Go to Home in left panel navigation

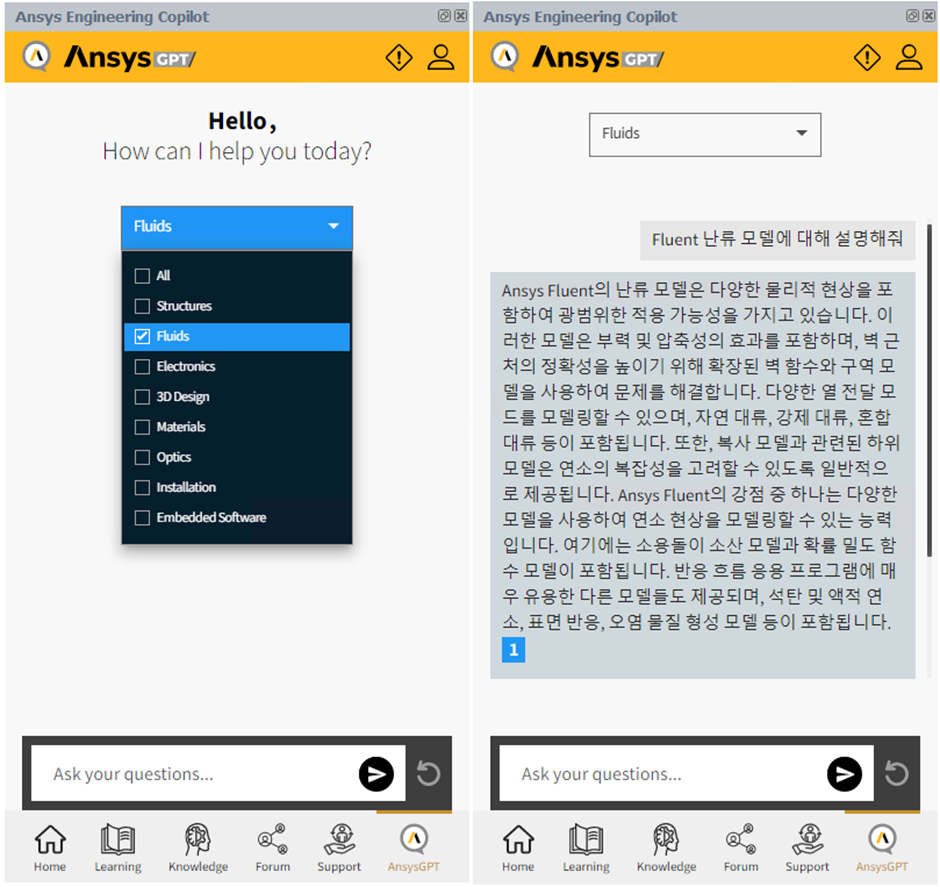[50, 847]
